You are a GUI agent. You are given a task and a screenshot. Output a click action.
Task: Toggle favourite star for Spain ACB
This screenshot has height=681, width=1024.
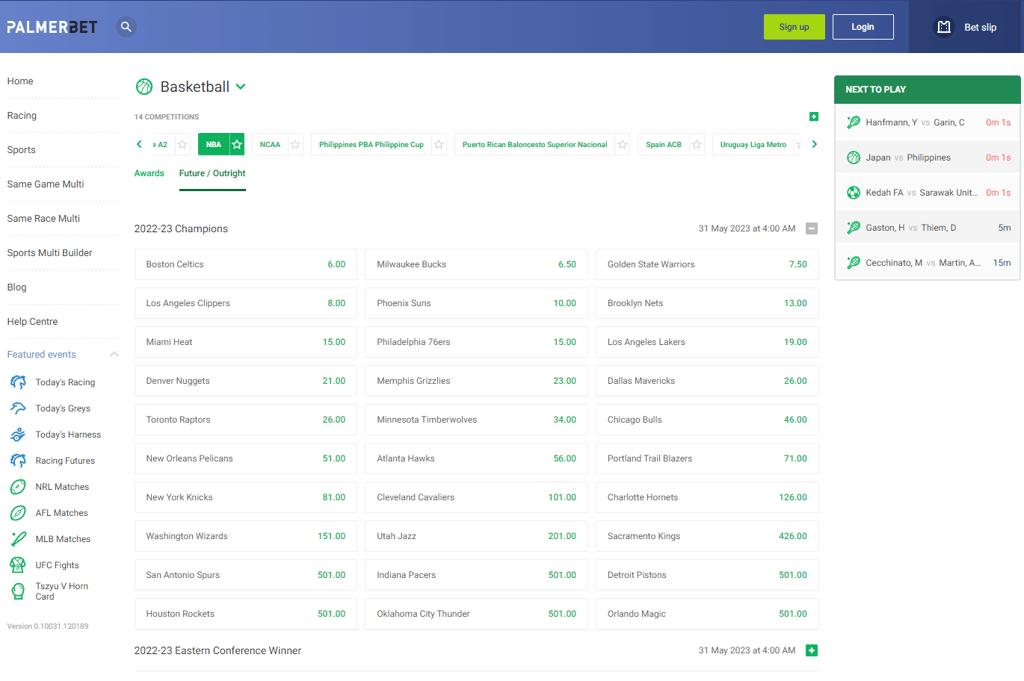pyautogui.click(x=697, y=144)
